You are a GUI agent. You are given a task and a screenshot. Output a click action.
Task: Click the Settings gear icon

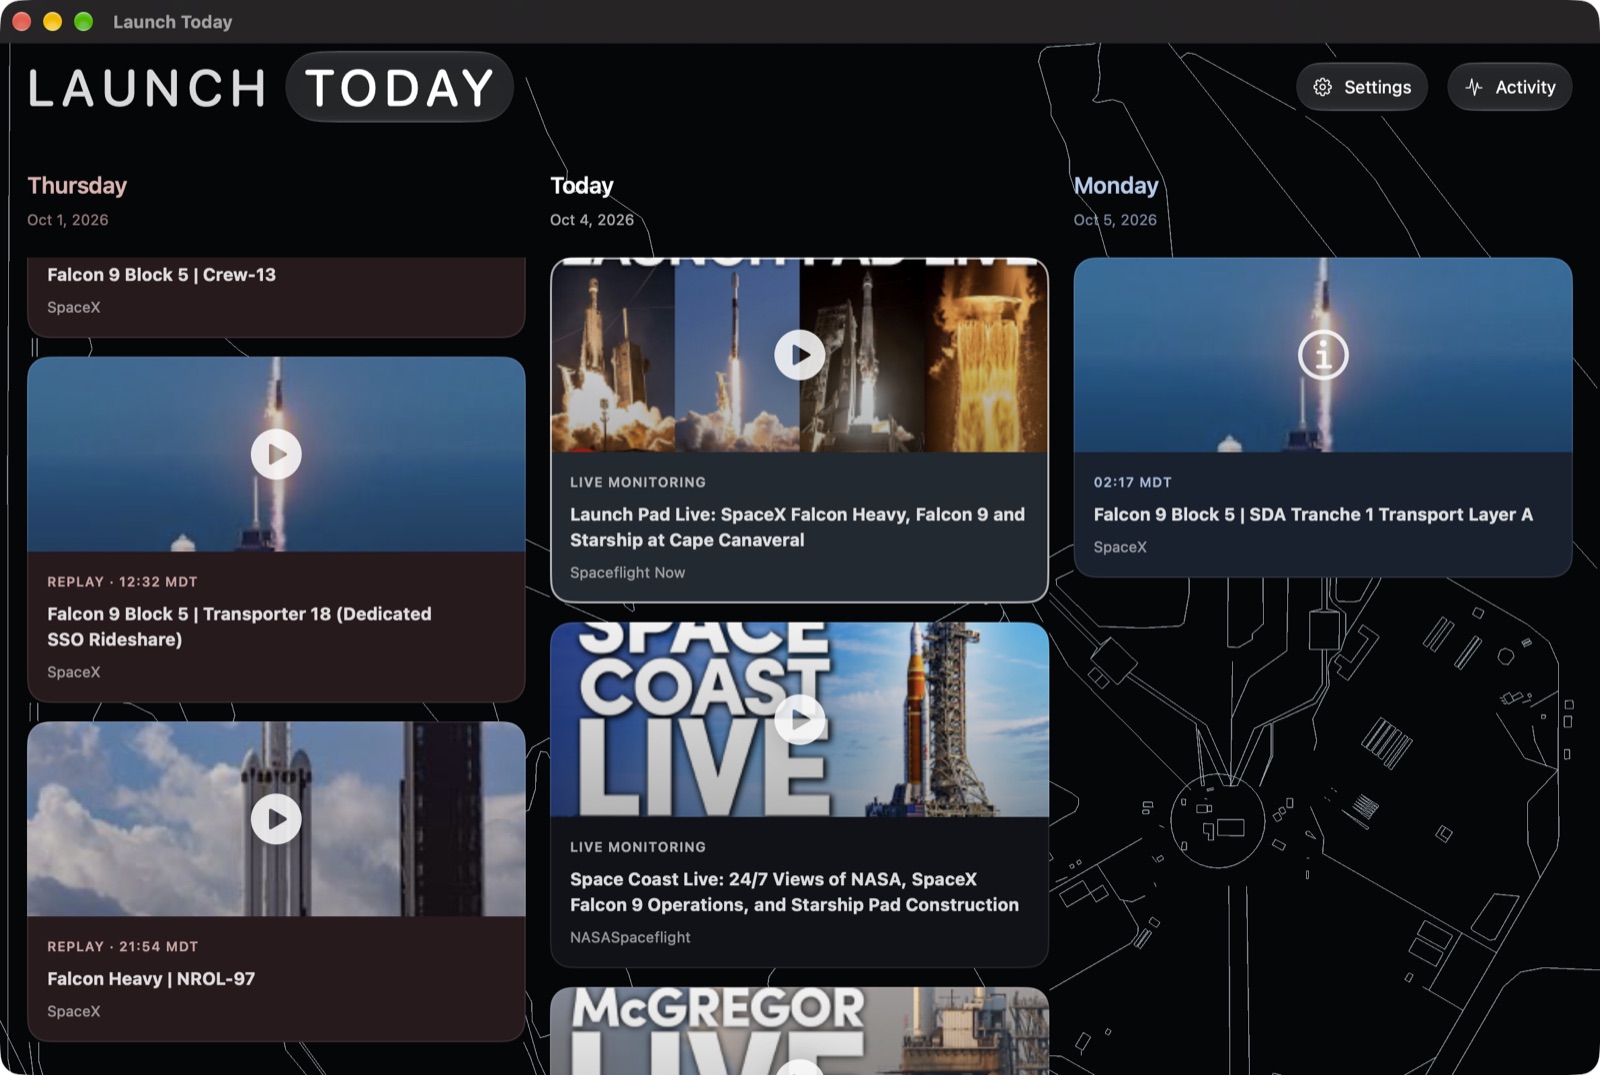tap(1322, 87)
